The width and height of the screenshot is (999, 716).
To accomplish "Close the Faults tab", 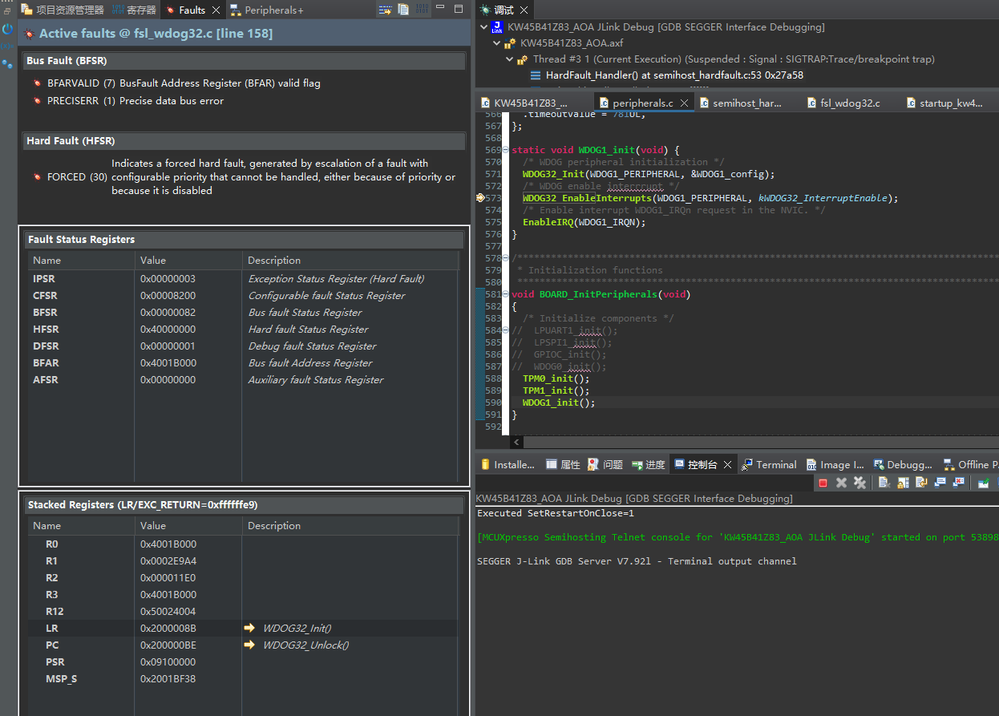I will click(x=216, y=10).
